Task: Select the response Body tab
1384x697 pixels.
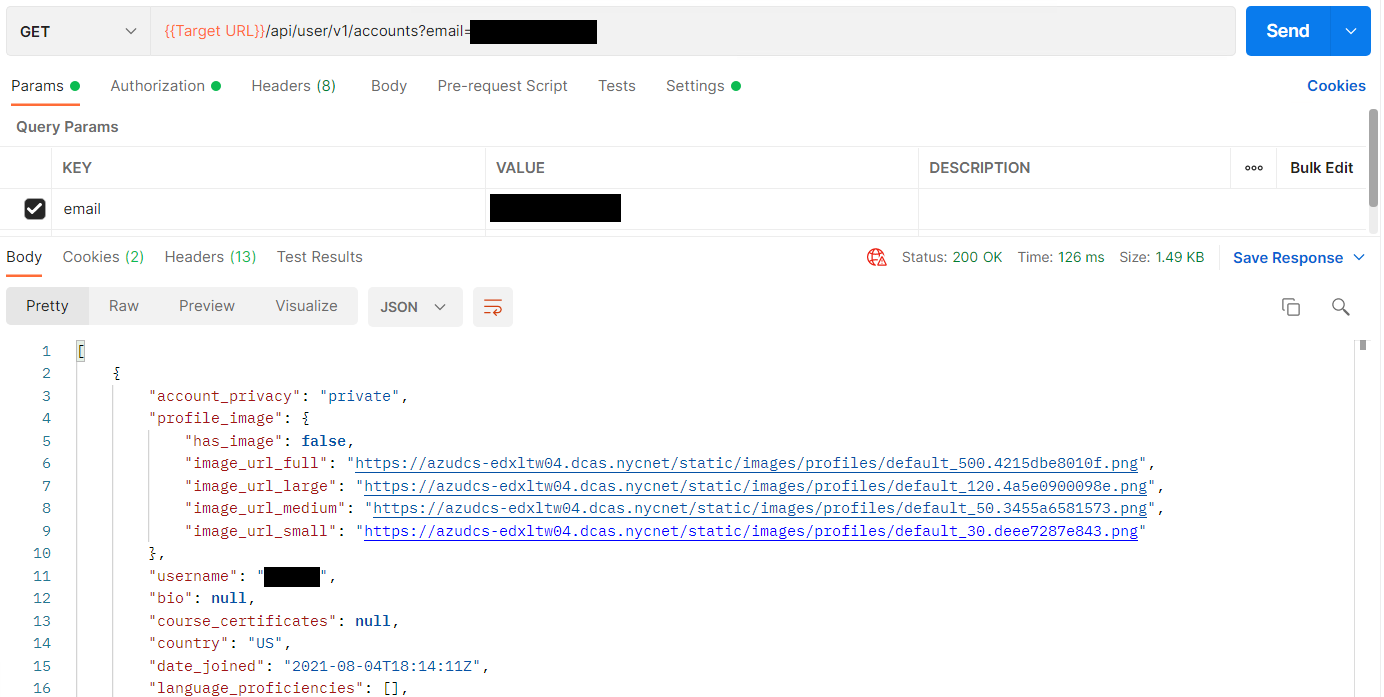Action: [x=24, y=257]
